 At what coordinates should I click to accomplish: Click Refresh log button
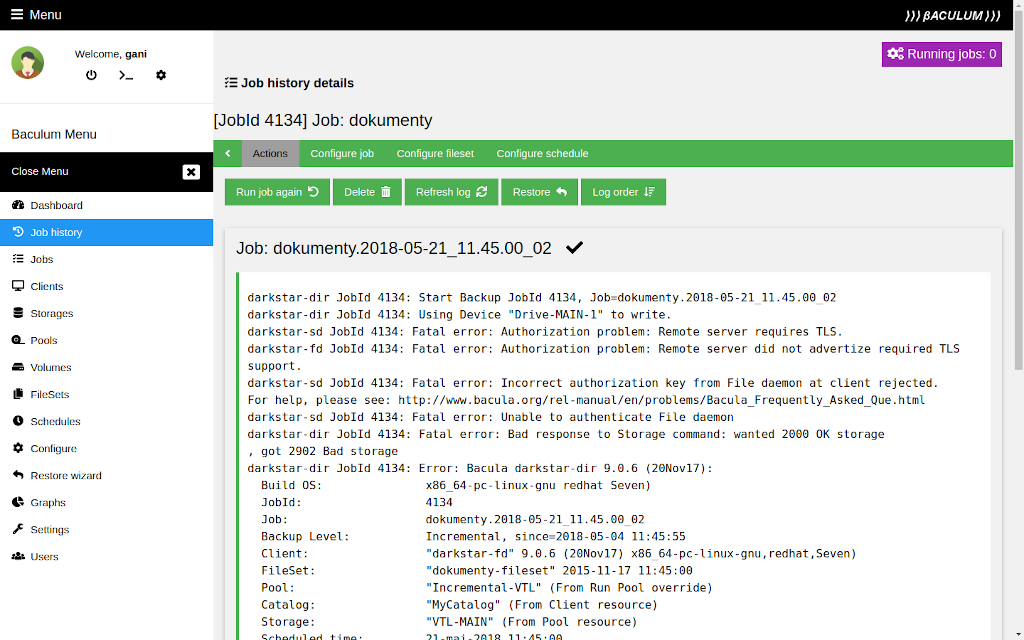tap(451, 192)
